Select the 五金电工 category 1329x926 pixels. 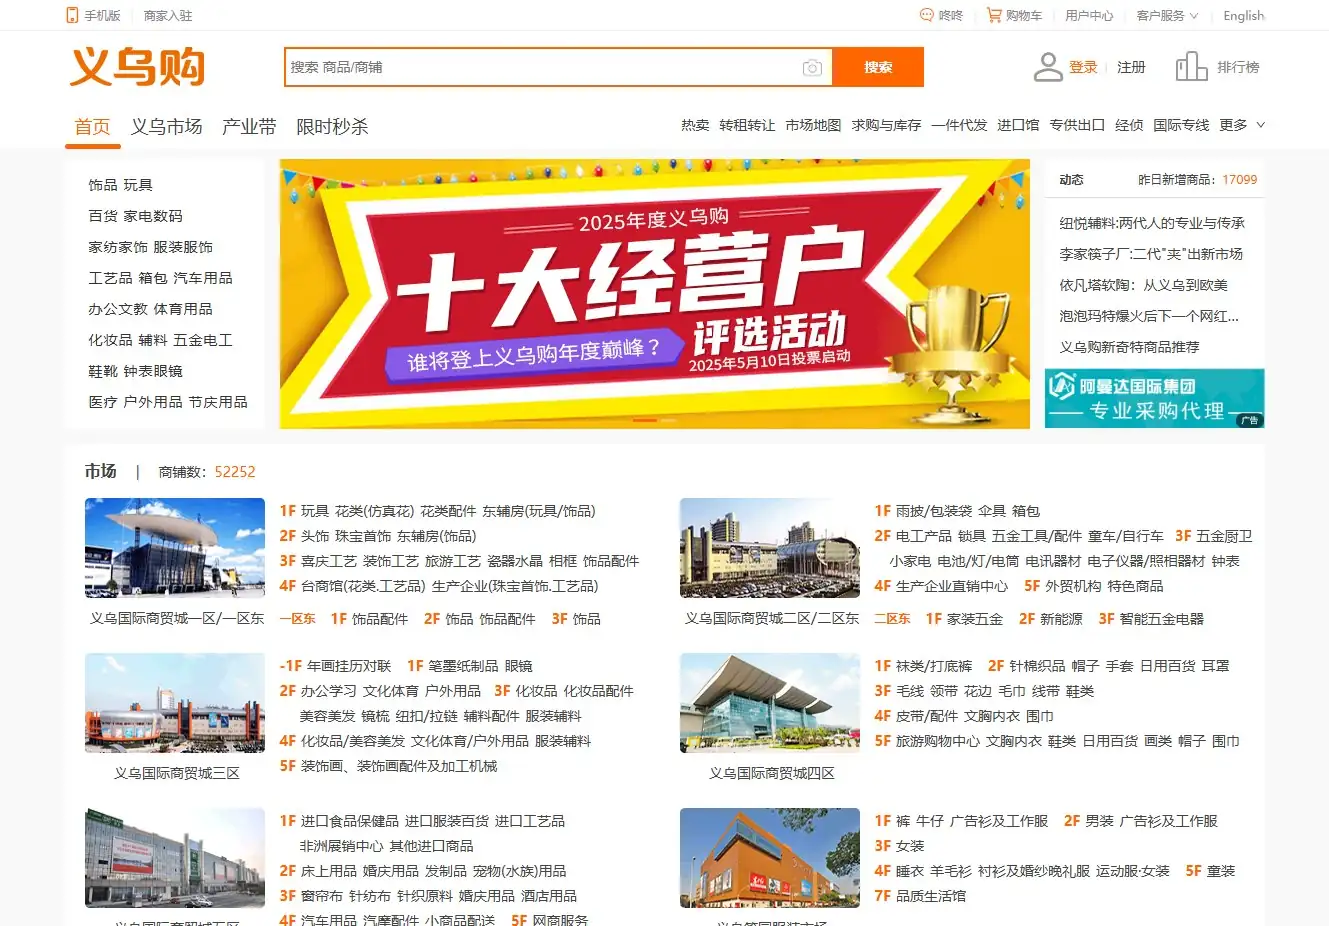click(203, 340)
